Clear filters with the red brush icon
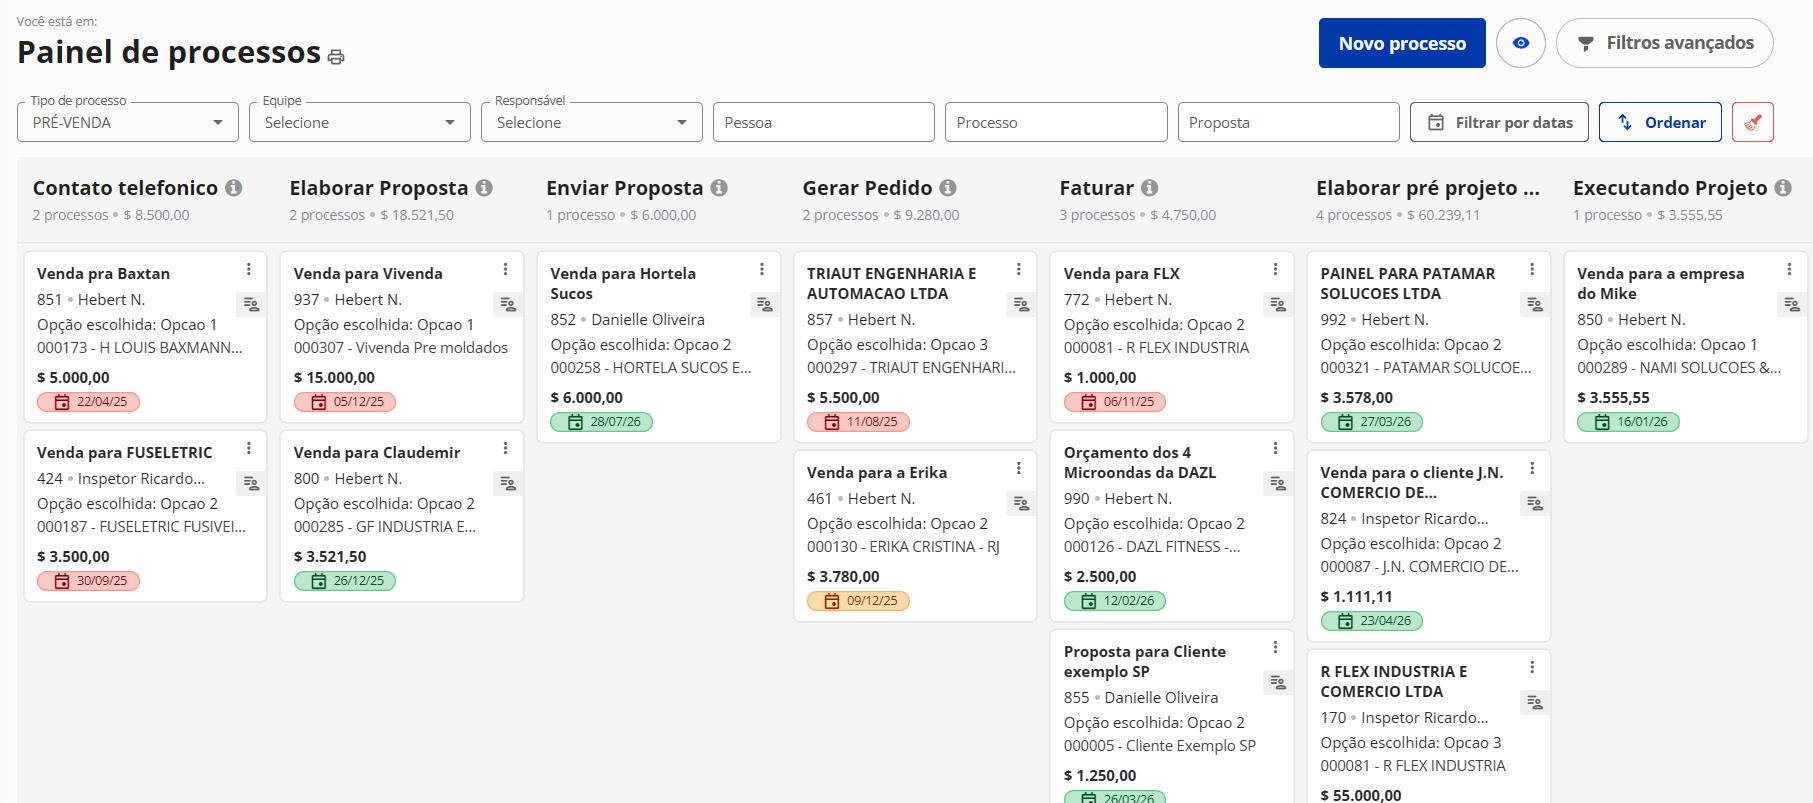This screenshot has width=1813, height=803. [x=1752, y=122]
